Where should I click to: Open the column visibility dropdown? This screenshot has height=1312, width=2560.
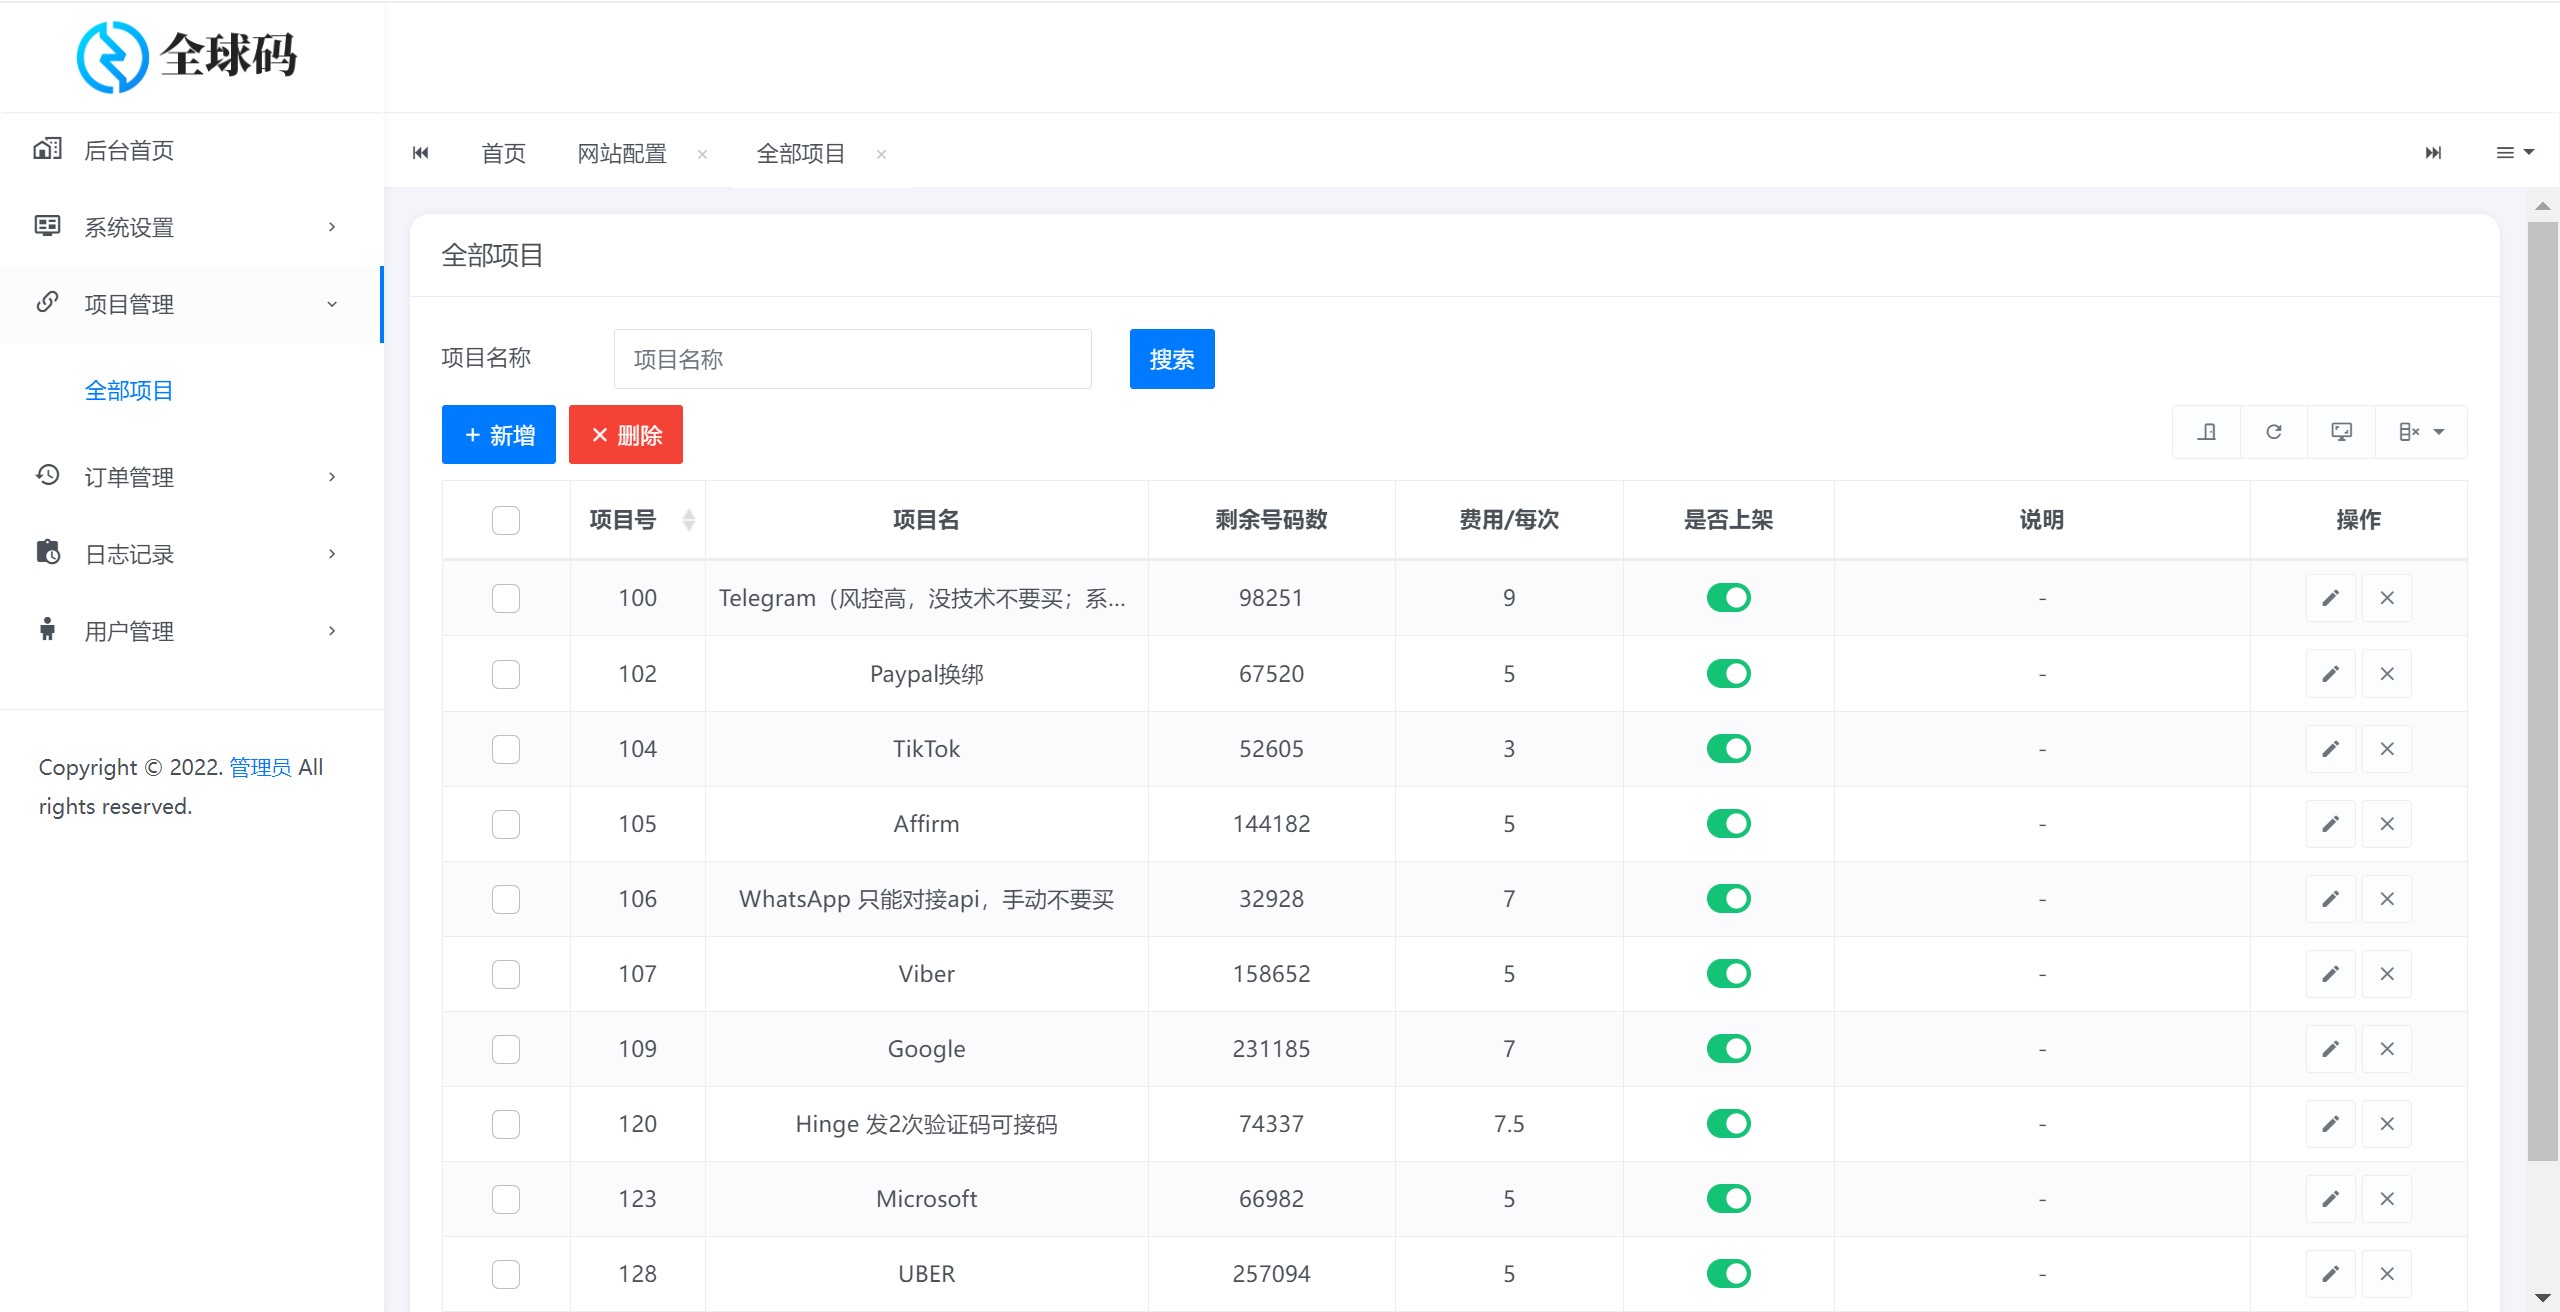click(x=2421, y=432)
